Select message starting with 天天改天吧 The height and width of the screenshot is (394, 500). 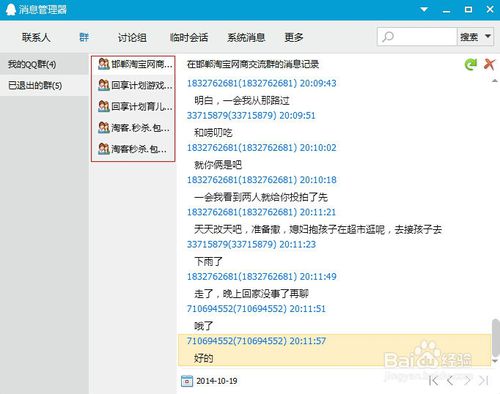[318, 229]
